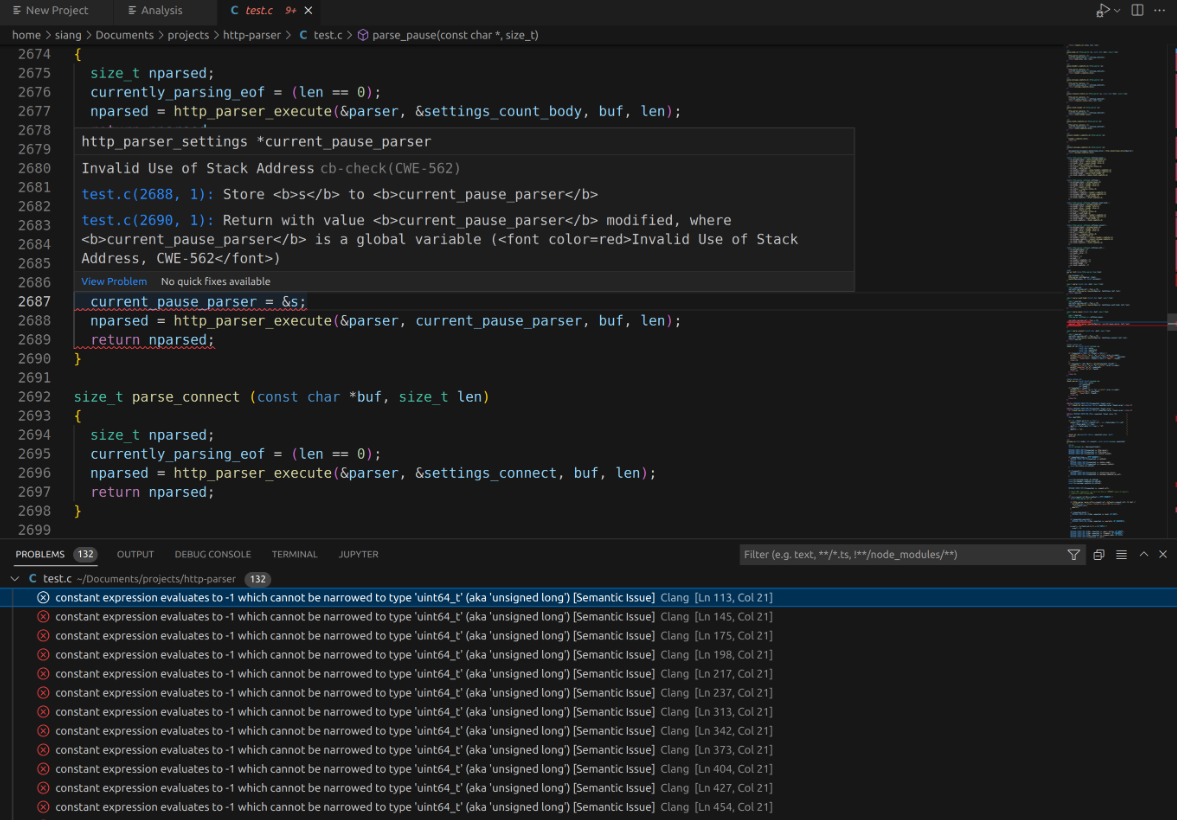Viewport: 1177px width, 820px height.
Task: Split the editor to the right
Action: [1137, 10]
